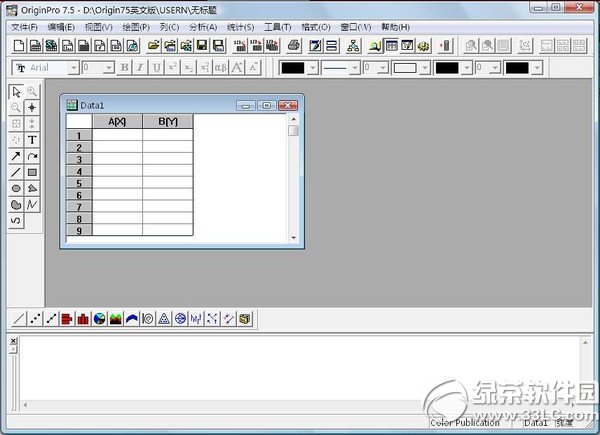Toggle subscript x₂ formatting

(189, 68)
